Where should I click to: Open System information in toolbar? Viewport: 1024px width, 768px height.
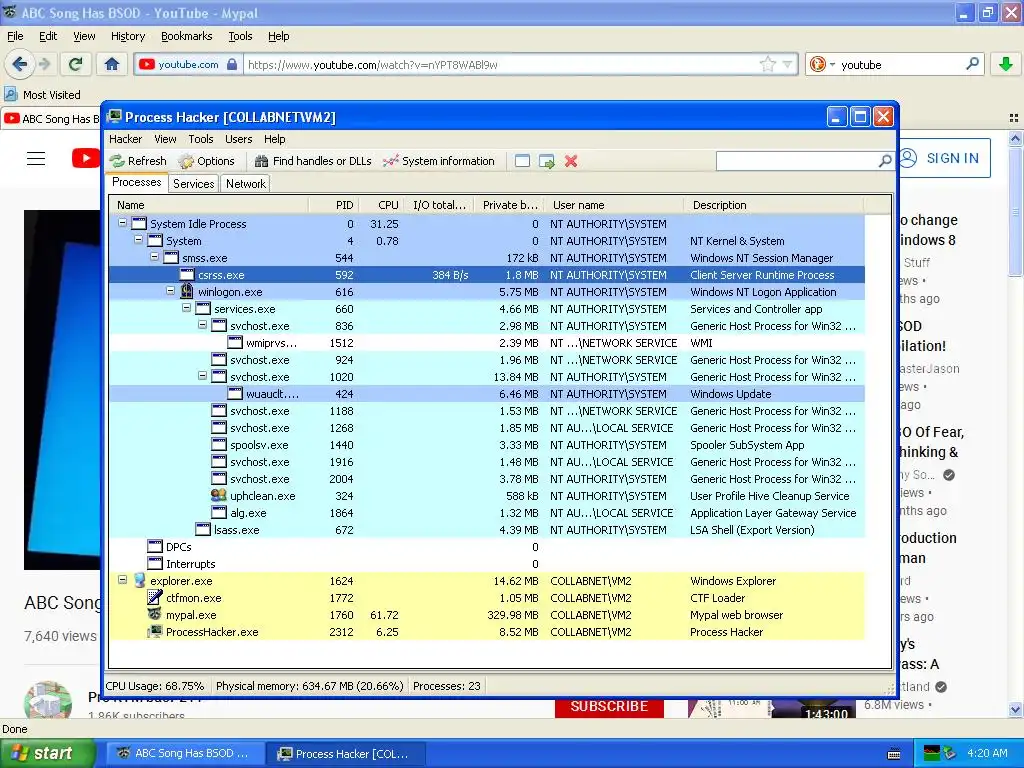[x=439, y=161]
